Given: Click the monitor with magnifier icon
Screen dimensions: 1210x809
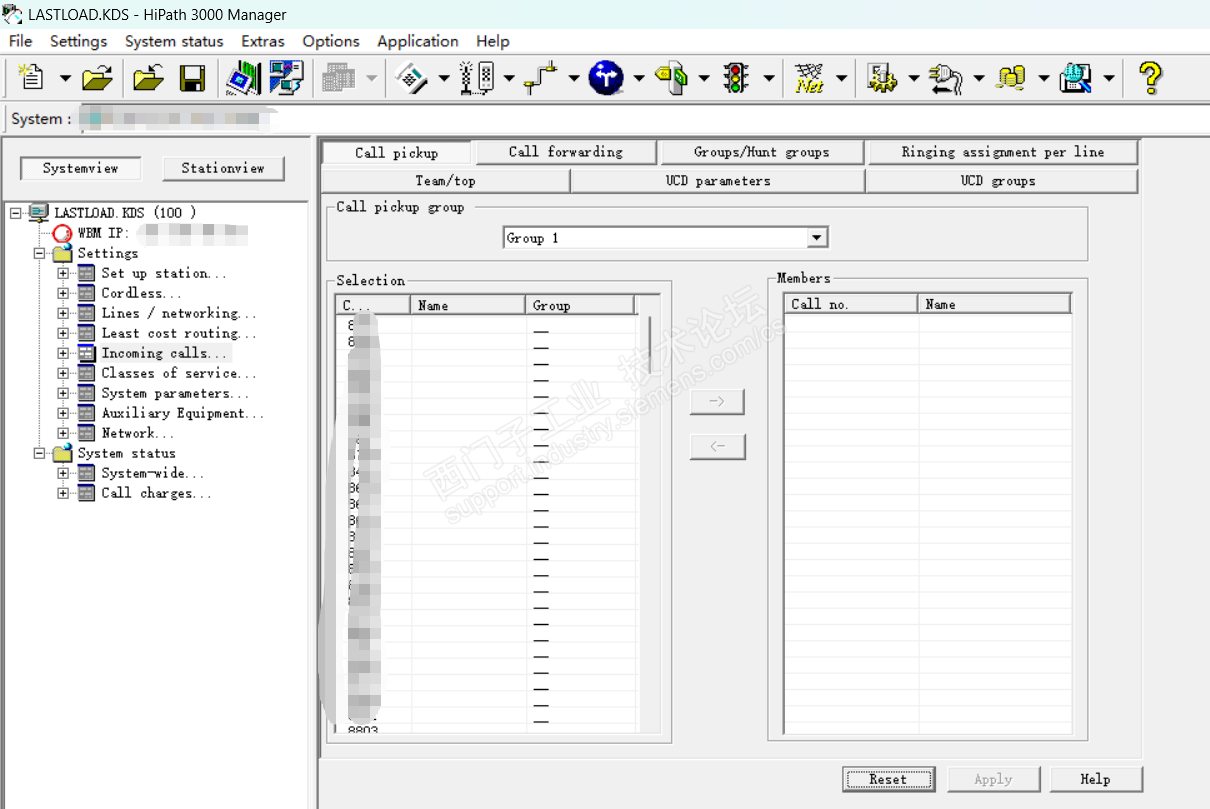Looking at the screenshot, I should click(x=1077, y=77).
